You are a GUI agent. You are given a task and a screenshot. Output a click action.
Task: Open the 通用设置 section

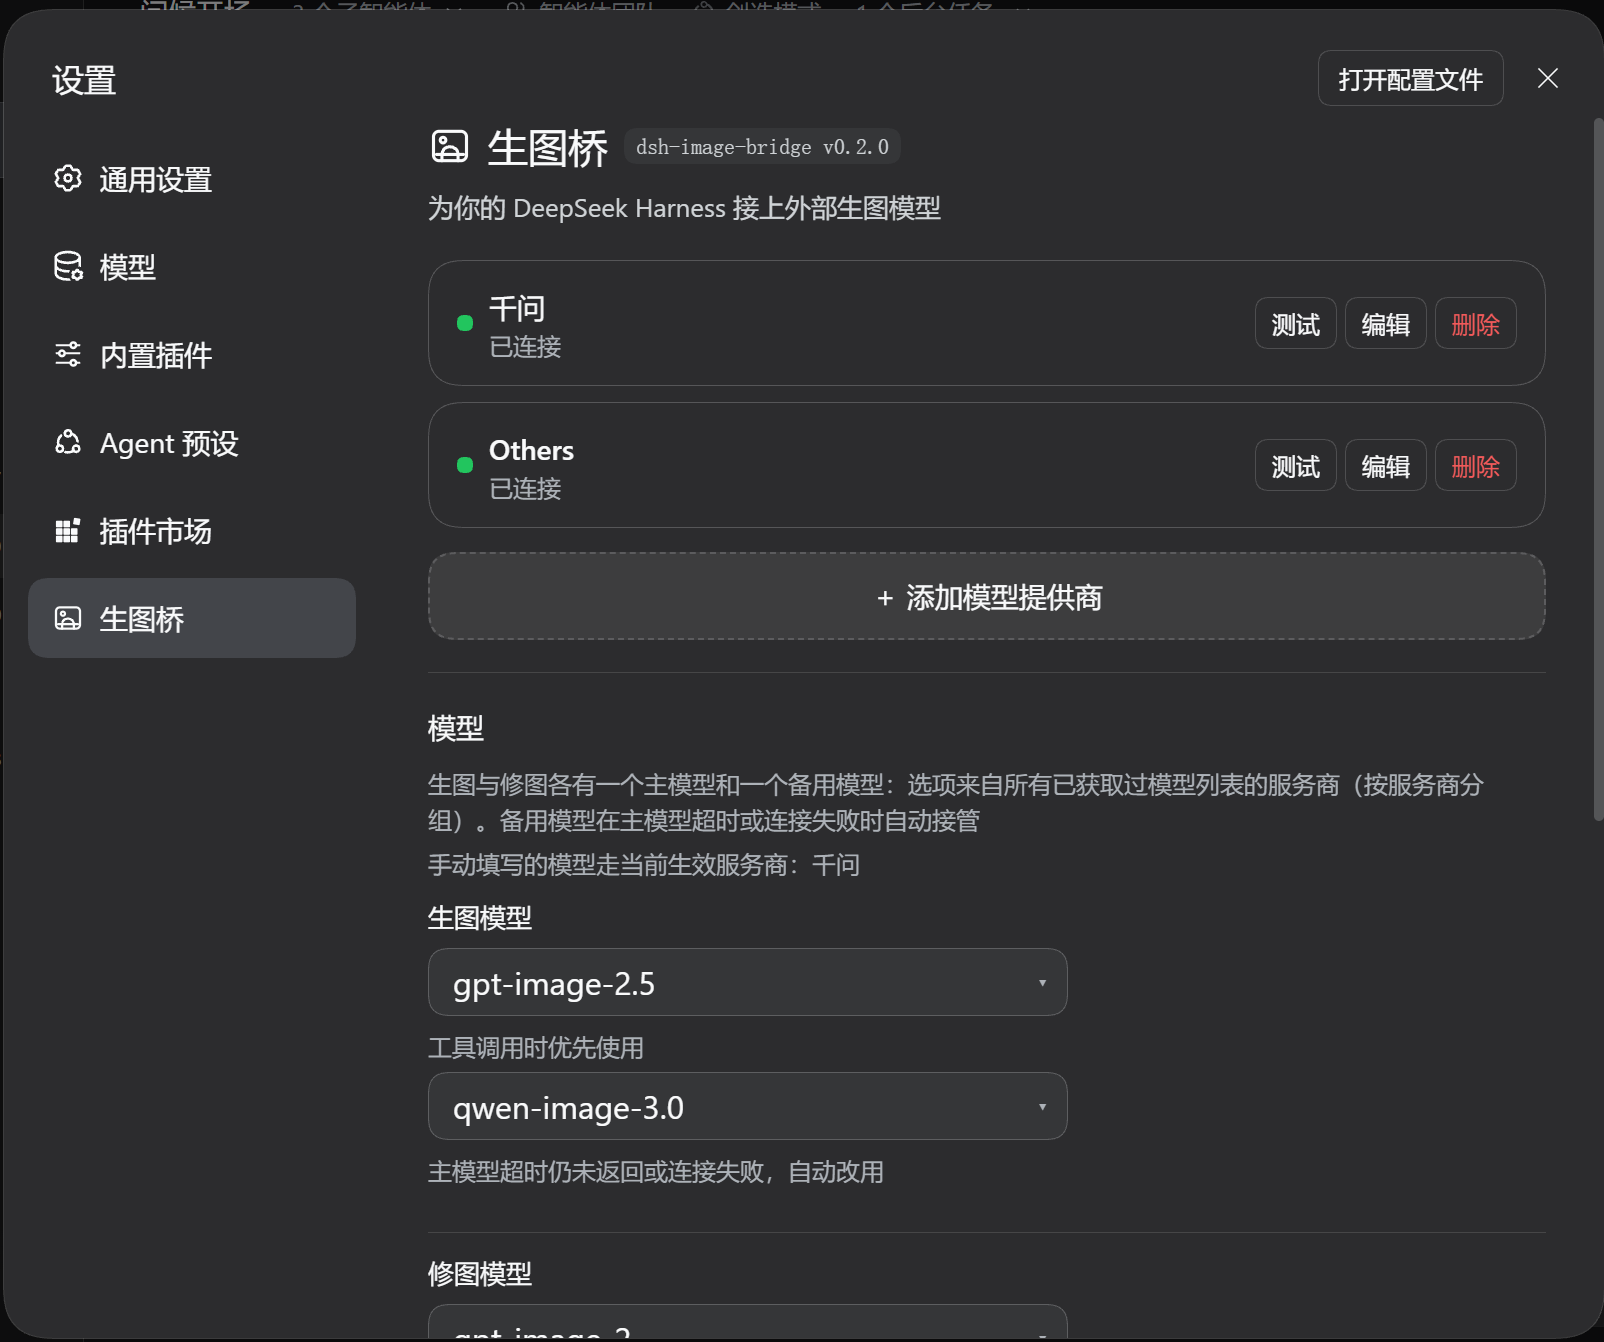[x=192, y=179]
